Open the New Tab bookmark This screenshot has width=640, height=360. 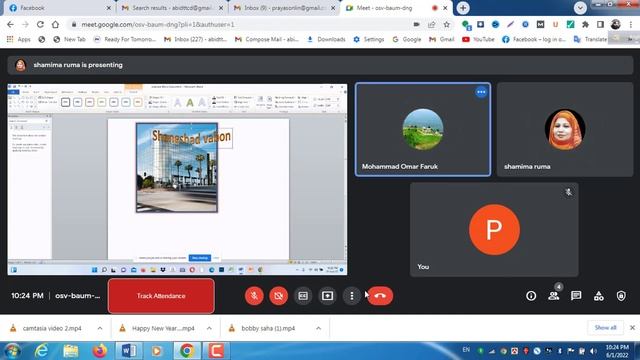tap(69, 39)
